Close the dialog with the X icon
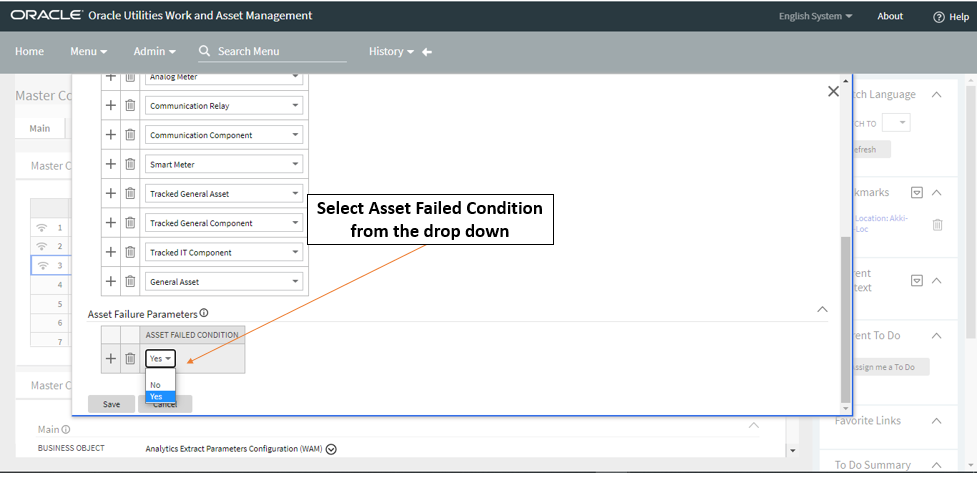The height and width of the screenshot is (478, 979). [833, 92]
